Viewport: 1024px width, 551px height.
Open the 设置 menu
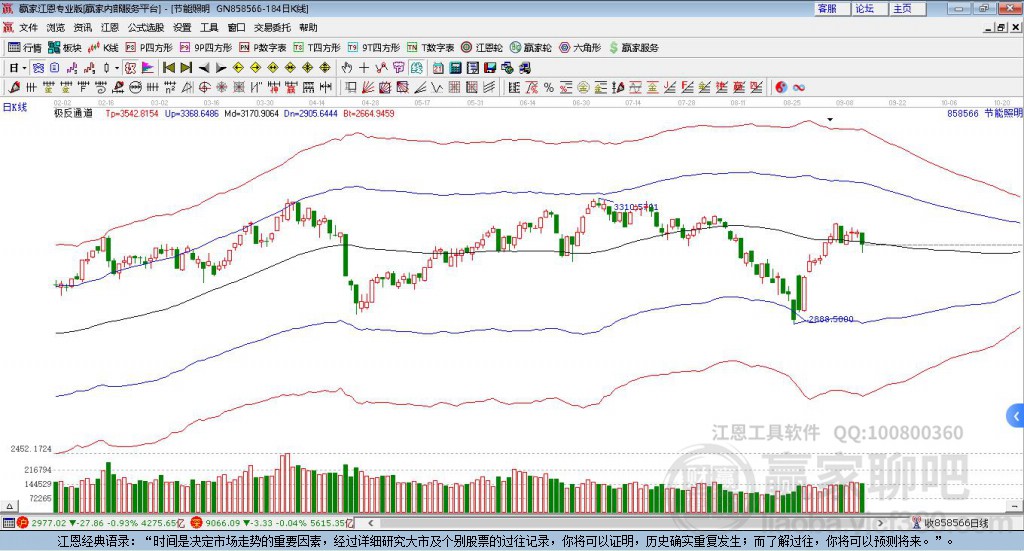click(182, 27)
